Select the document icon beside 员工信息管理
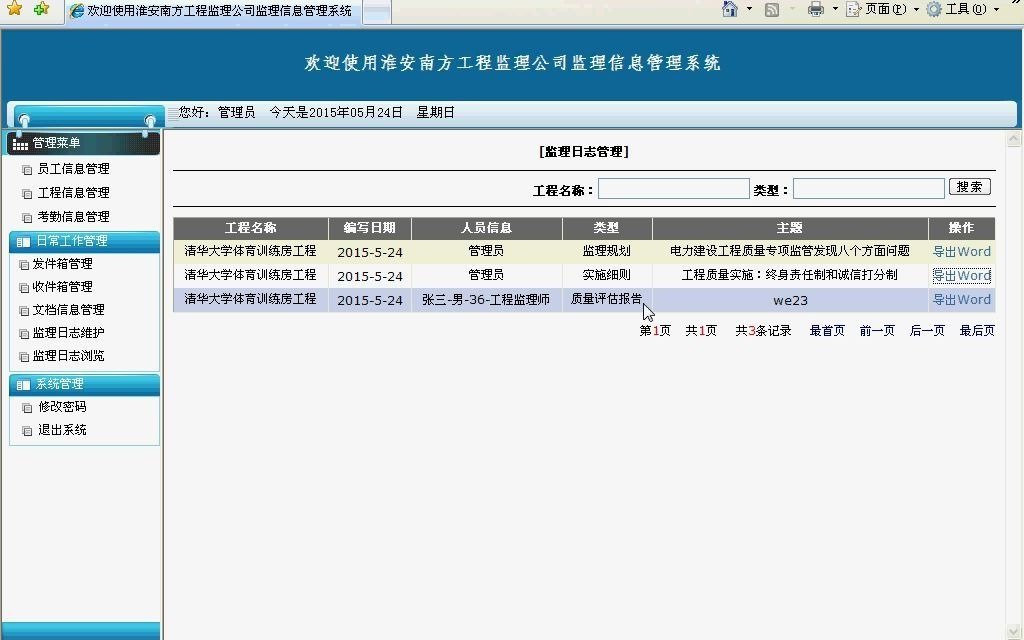The width and height of the screenshot is (1024, 640). (26, 168)
